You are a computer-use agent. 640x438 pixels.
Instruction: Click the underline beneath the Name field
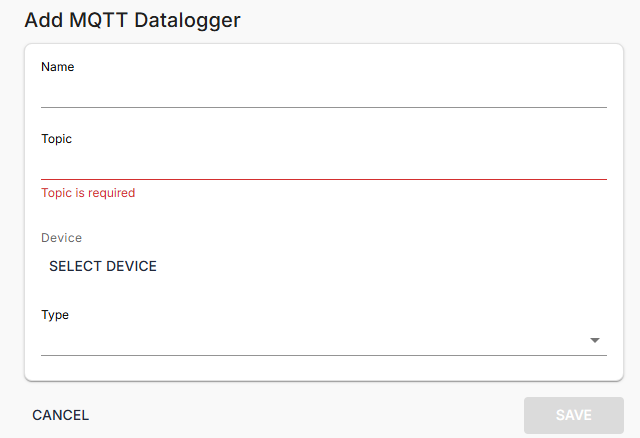[x=323, y=106]
